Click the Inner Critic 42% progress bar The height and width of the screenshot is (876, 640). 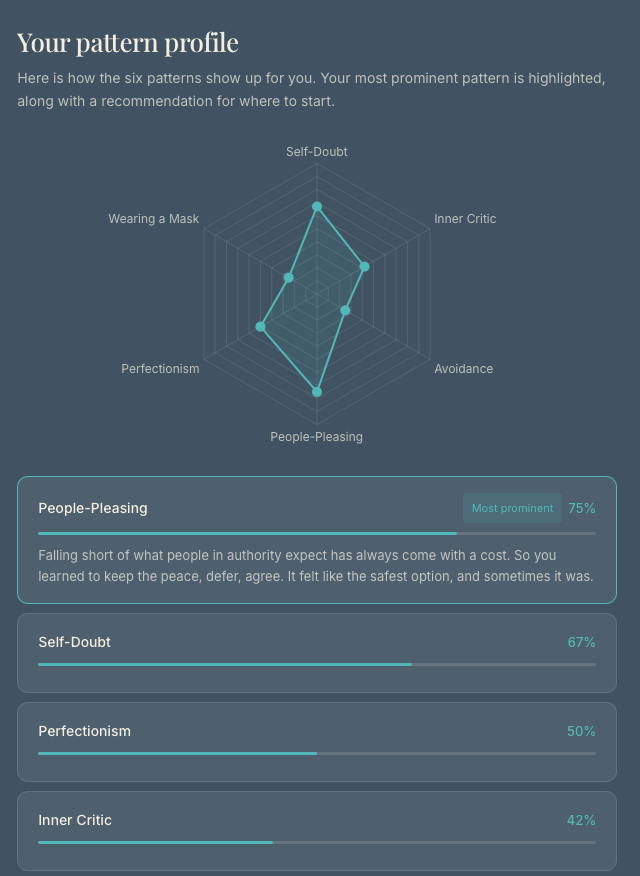[x=317, y=842]
